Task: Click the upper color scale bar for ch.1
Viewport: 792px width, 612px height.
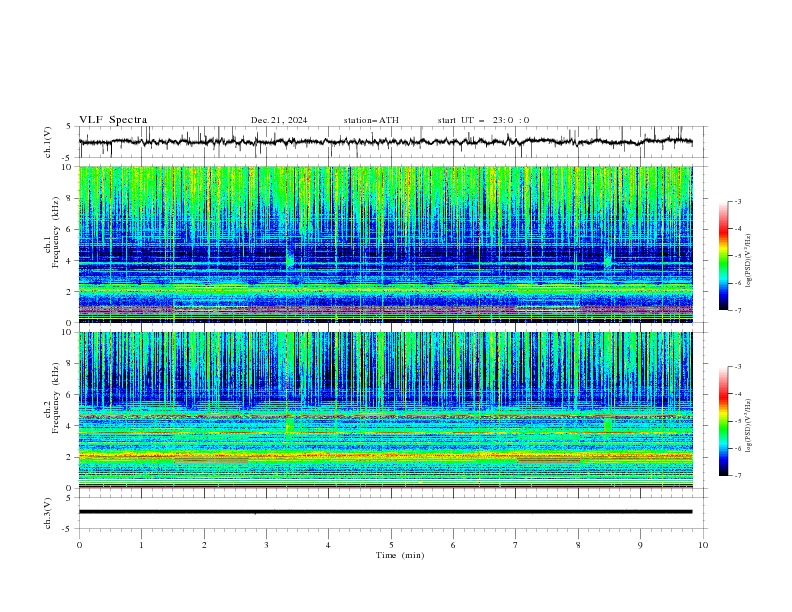Action: (724, 256)
